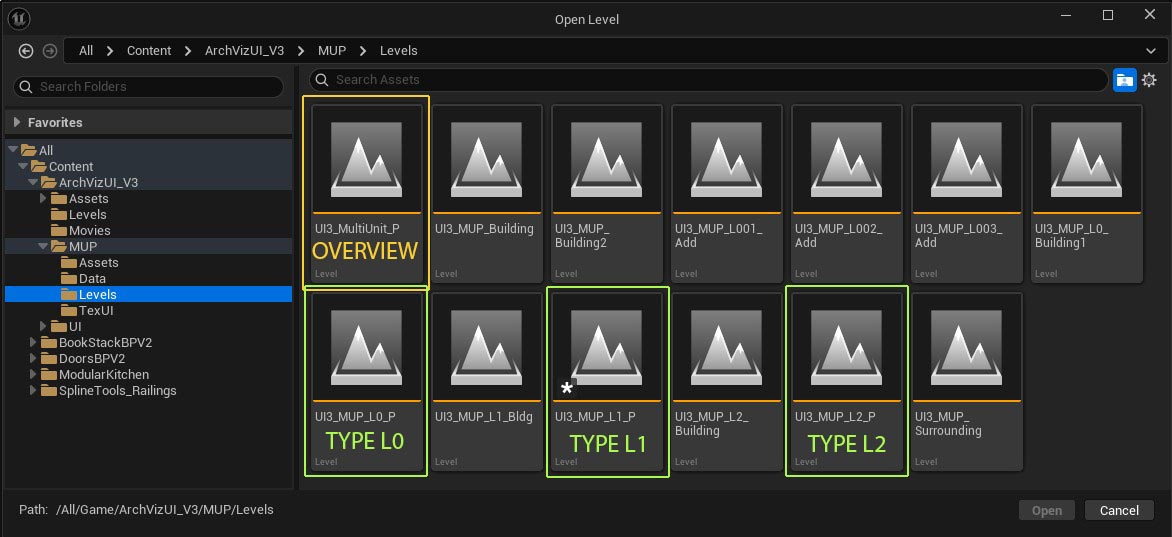Expand the BookStackBPV2 folder arrow
The width and height of the screenshot is (1172, 537).
pyautogui.click(x=33, y=343)
